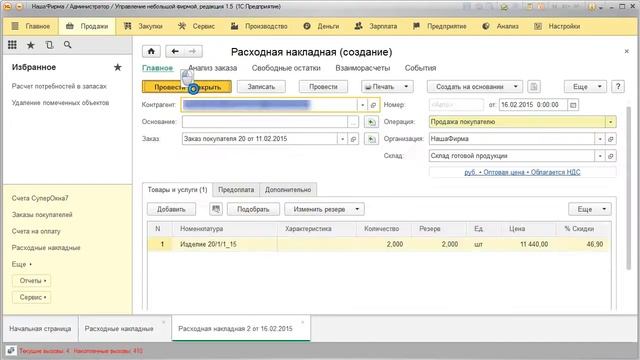Click the Добавить button
The width and height of the screenshot is (640, 360).
pos(171,209)
